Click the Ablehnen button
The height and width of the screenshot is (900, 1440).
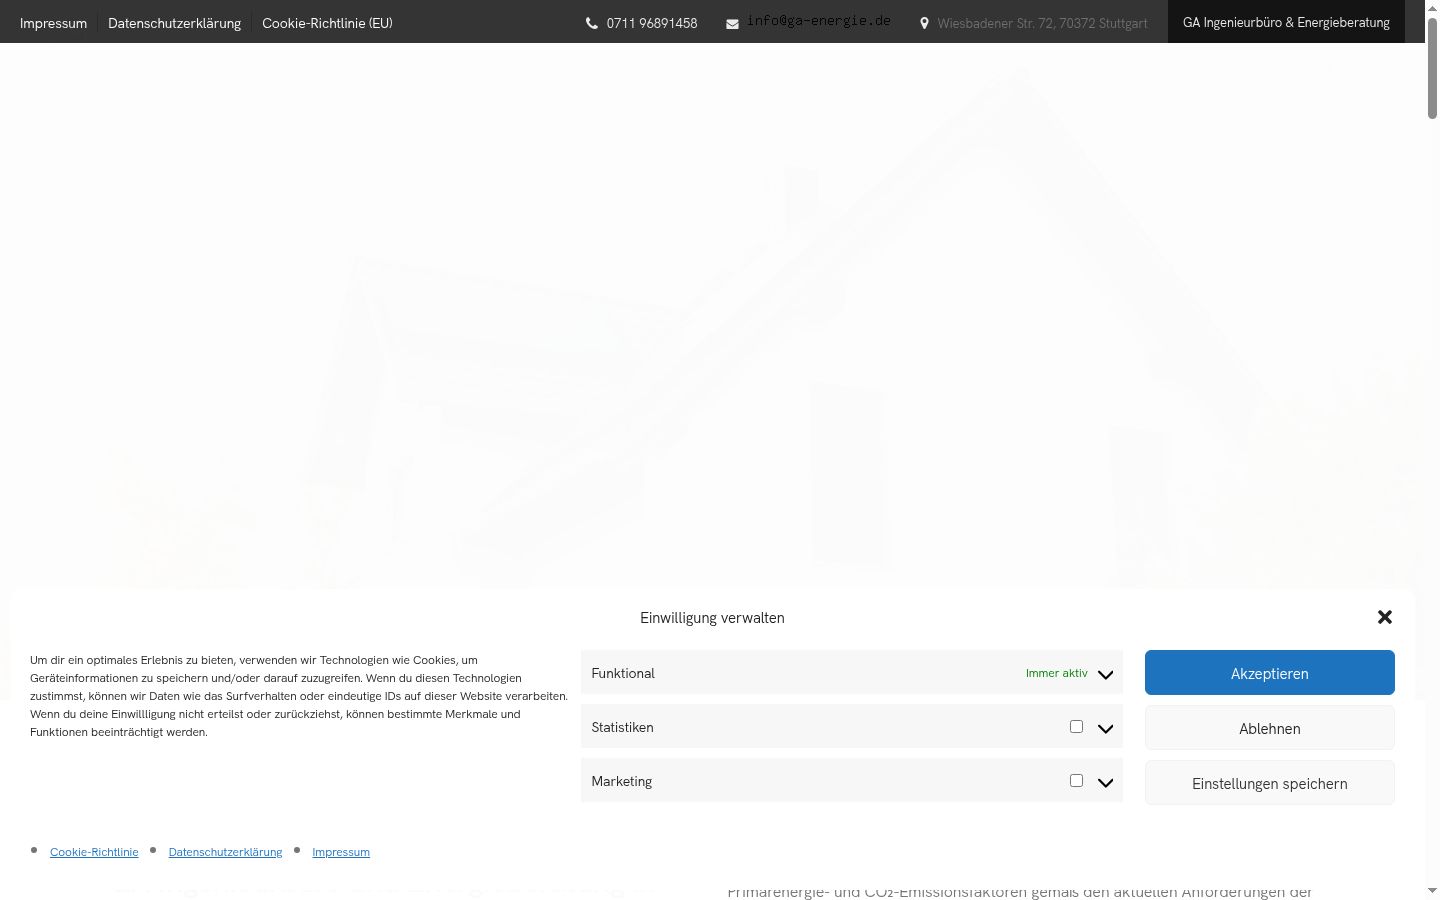click(1270, 728)
